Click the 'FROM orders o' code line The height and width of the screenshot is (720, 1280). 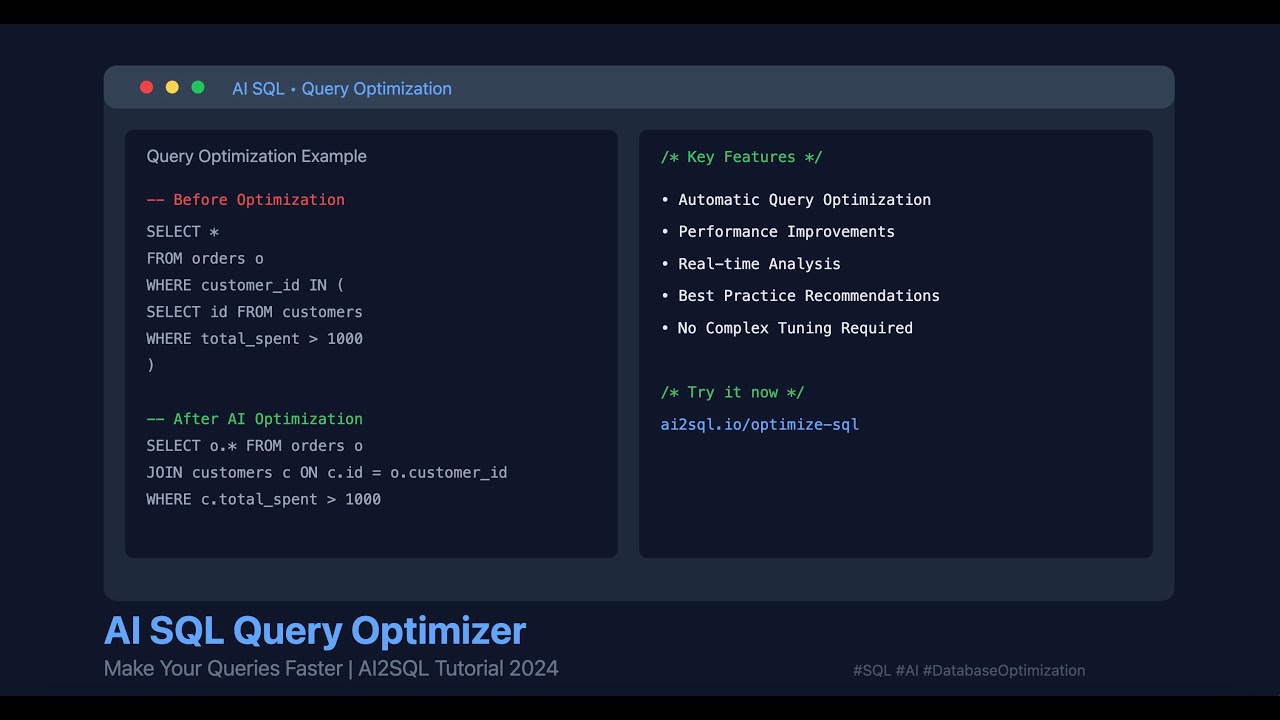tap(205, 258)
